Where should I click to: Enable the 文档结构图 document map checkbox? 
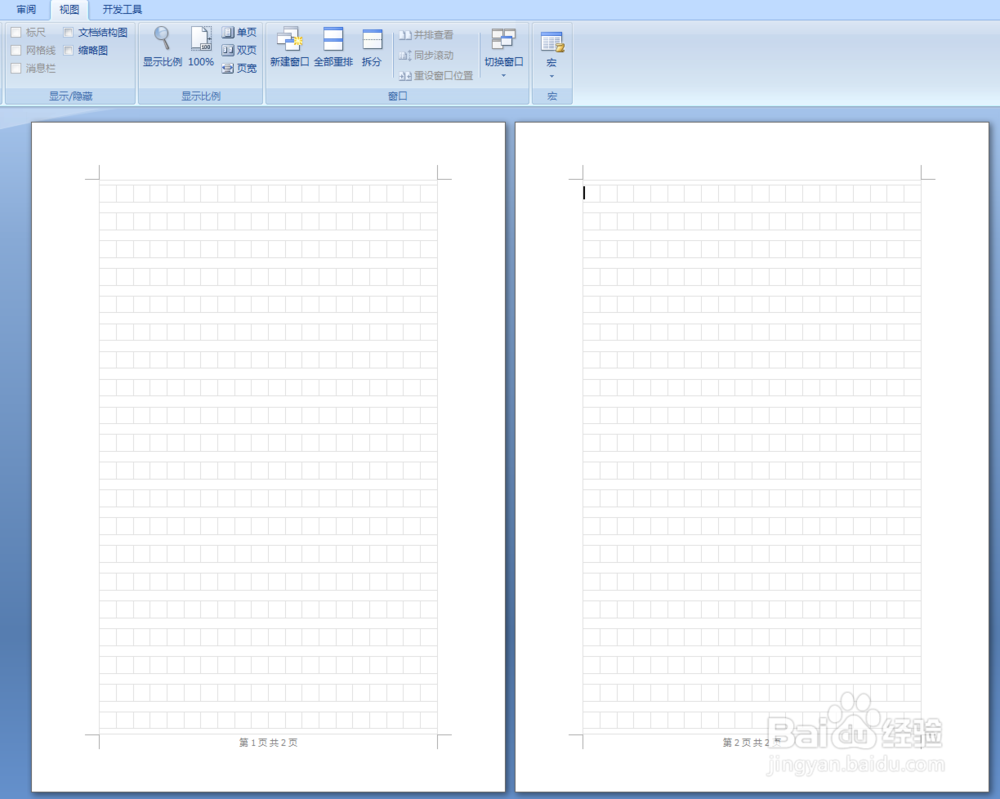click(68, 32)
